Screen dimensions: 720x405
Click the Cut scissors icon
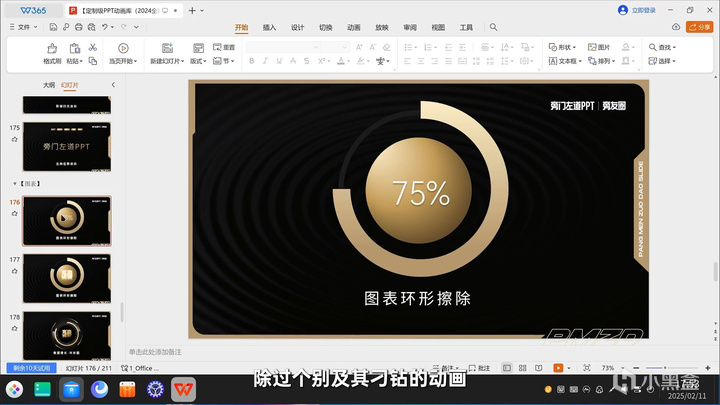[93, 47]
